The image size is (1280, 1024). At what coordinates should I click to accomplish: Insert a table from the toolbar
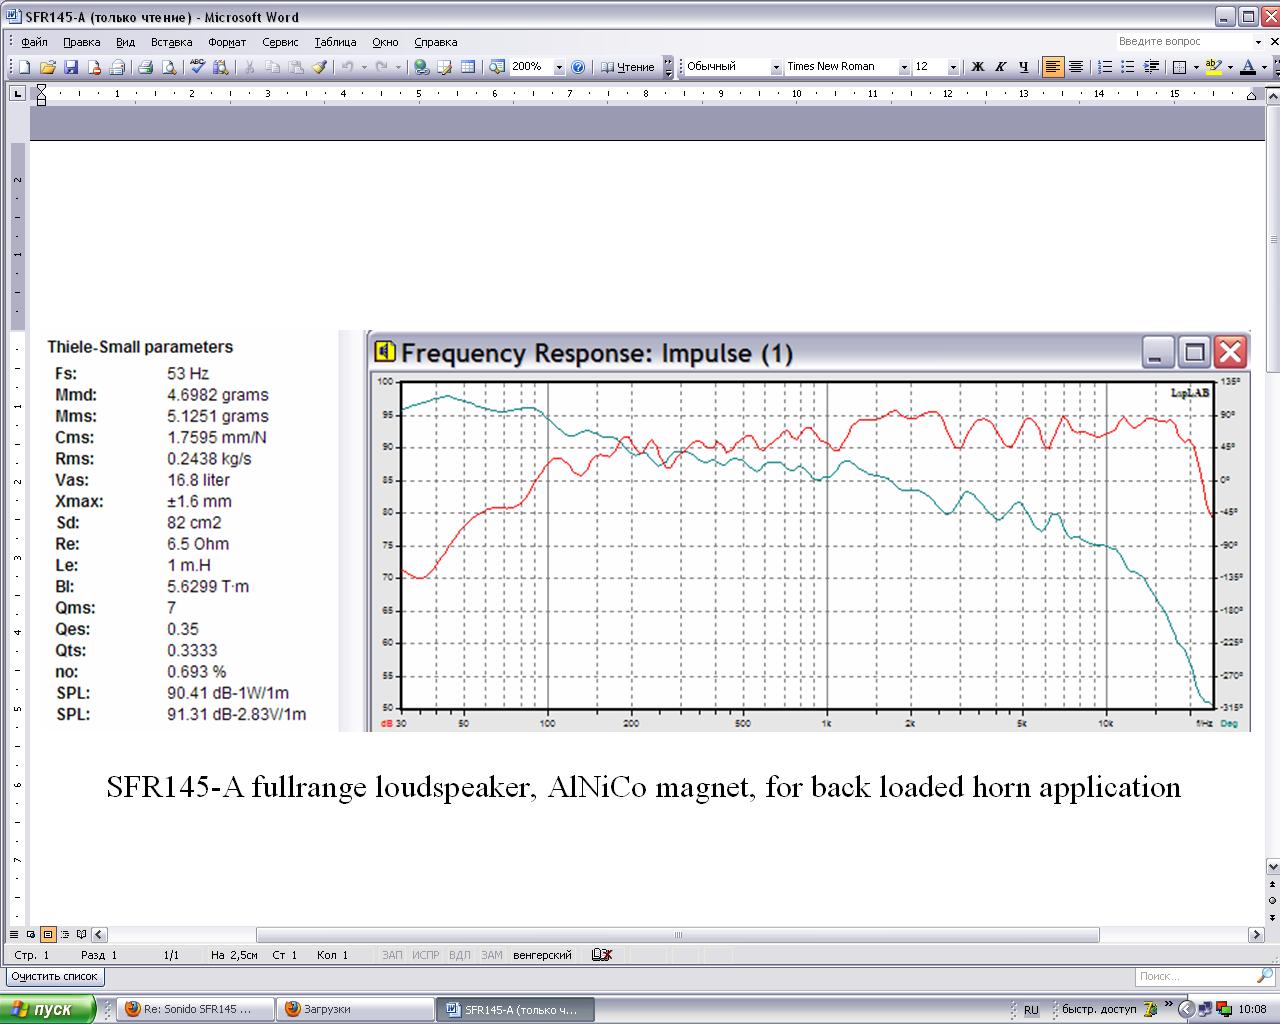pyautogui.click(x=468, y=67)
